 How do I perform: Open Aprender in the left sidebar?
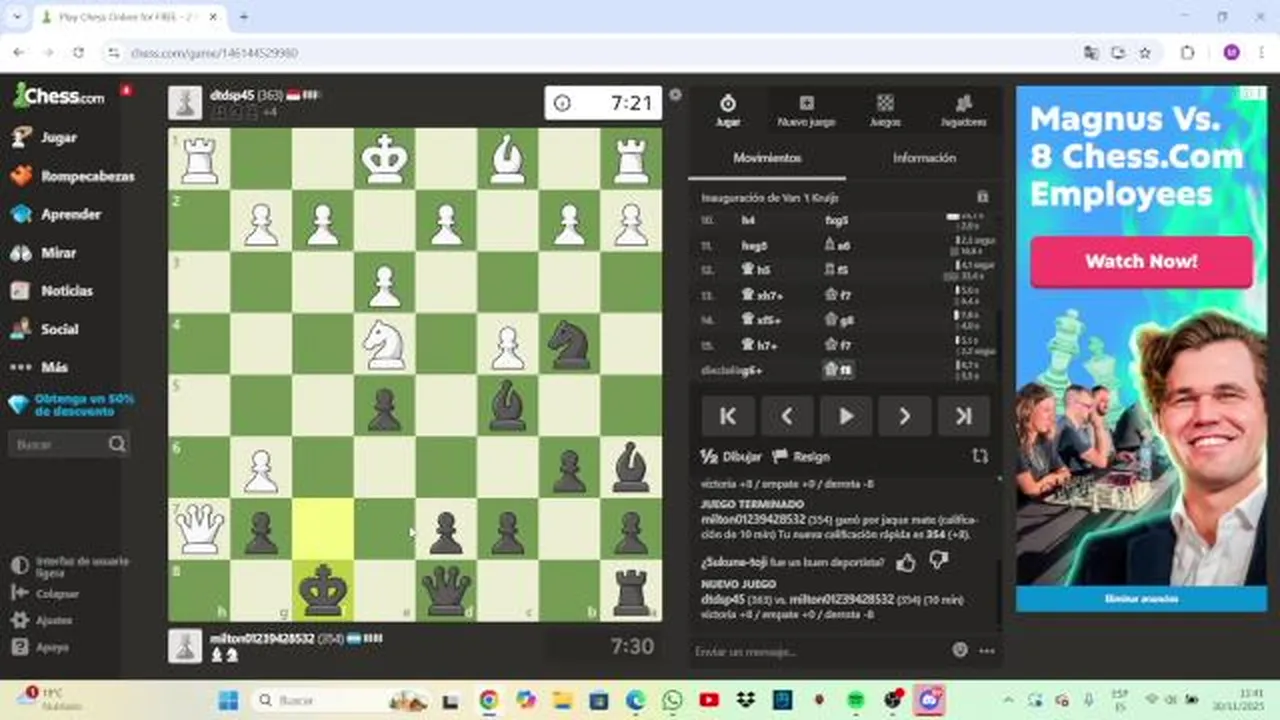click(56, 214)
